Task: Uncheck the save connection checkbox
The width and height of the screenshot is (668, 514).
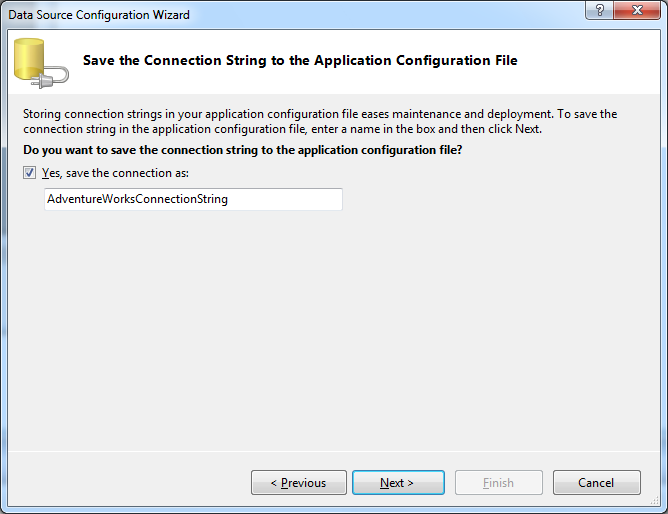Action: pyautogui.click(x=29, y=173)
